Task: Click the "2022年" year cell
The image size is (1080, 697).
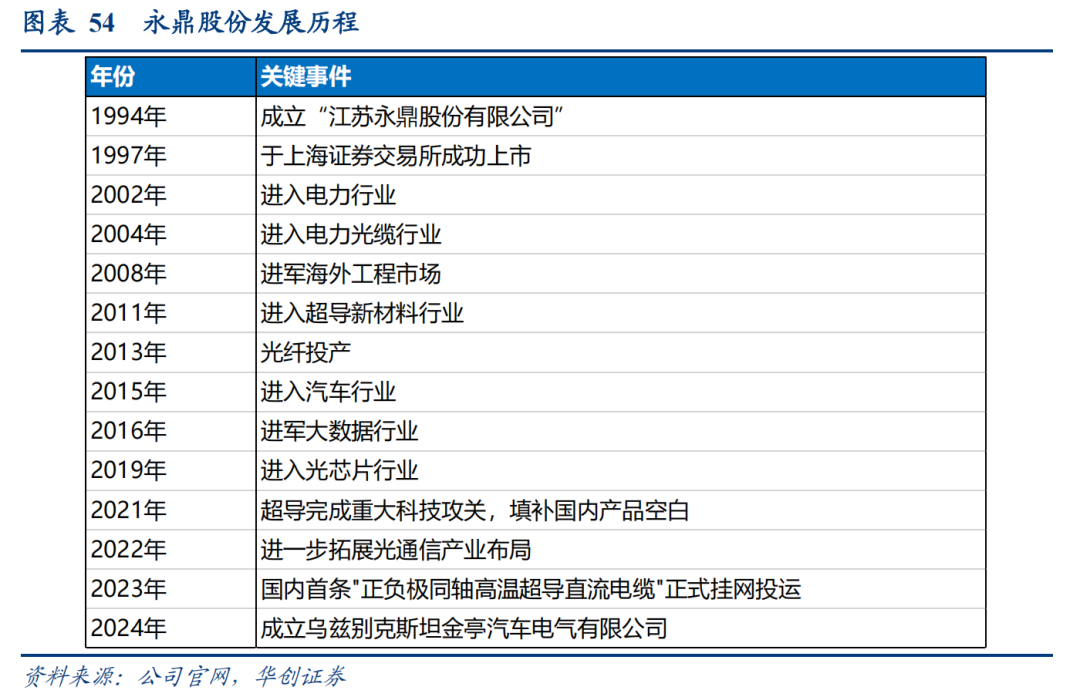Action: point(129,550)
